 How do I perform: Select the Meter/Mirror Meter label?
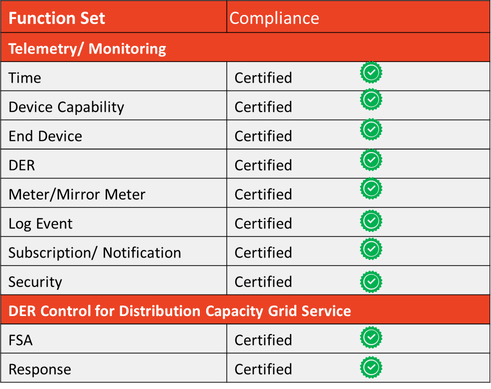coord(77,195)
